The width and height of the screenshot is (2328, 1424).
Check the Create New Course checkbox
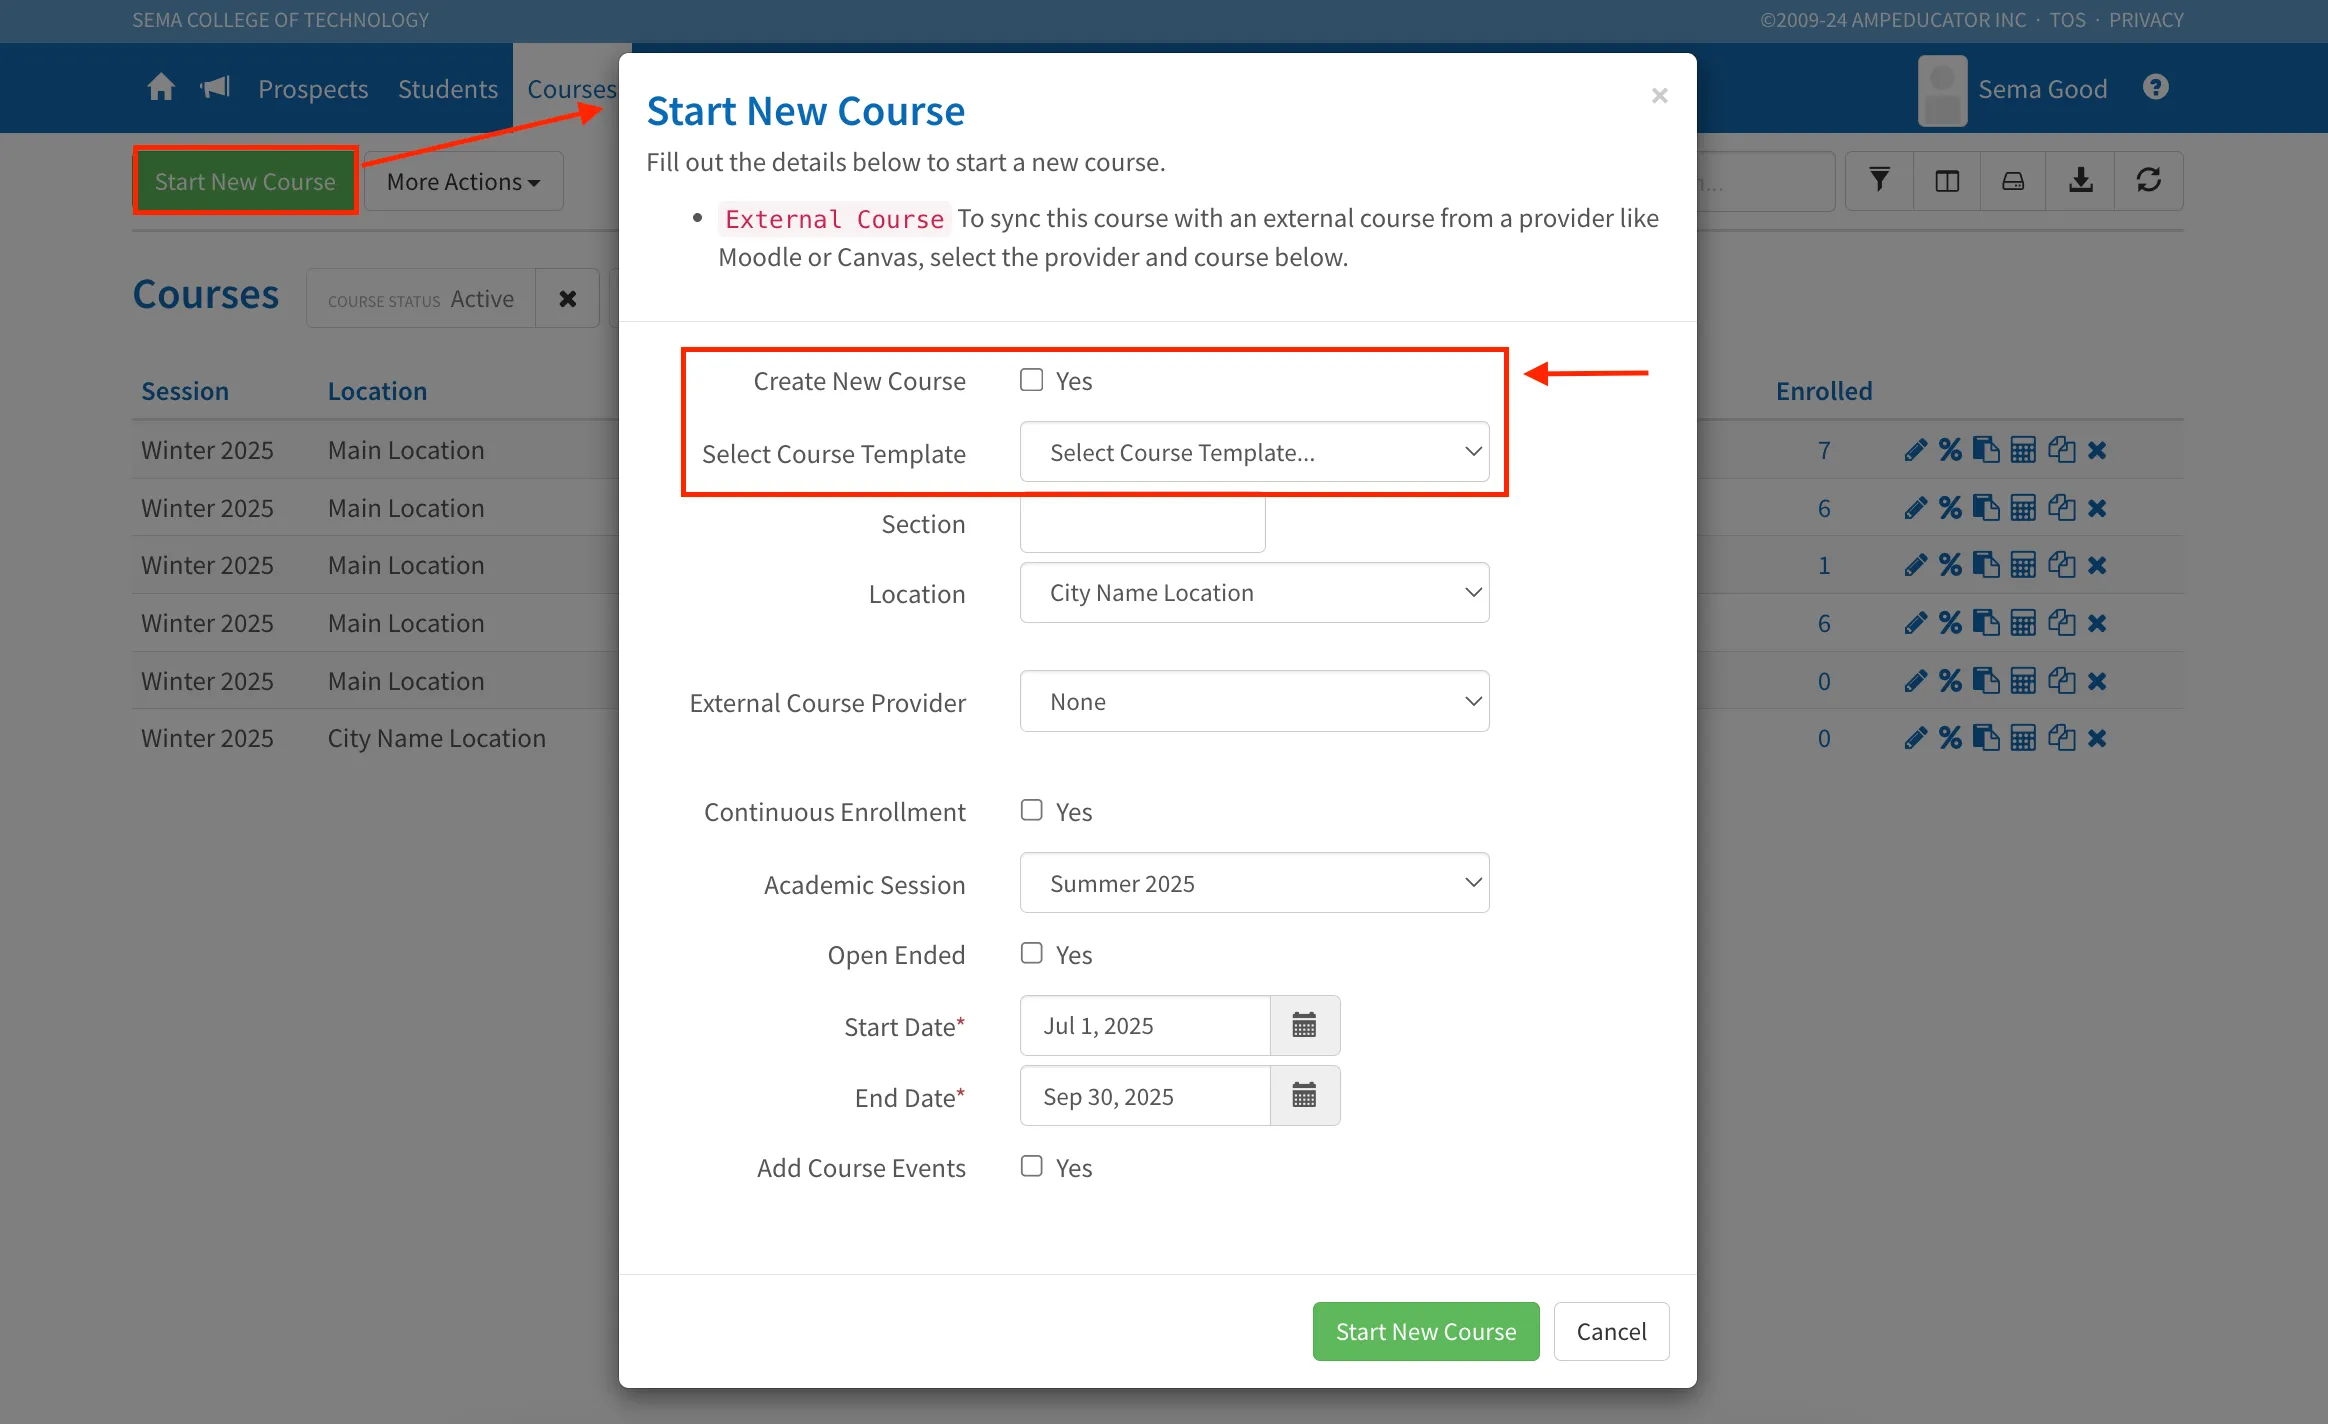1031,380
